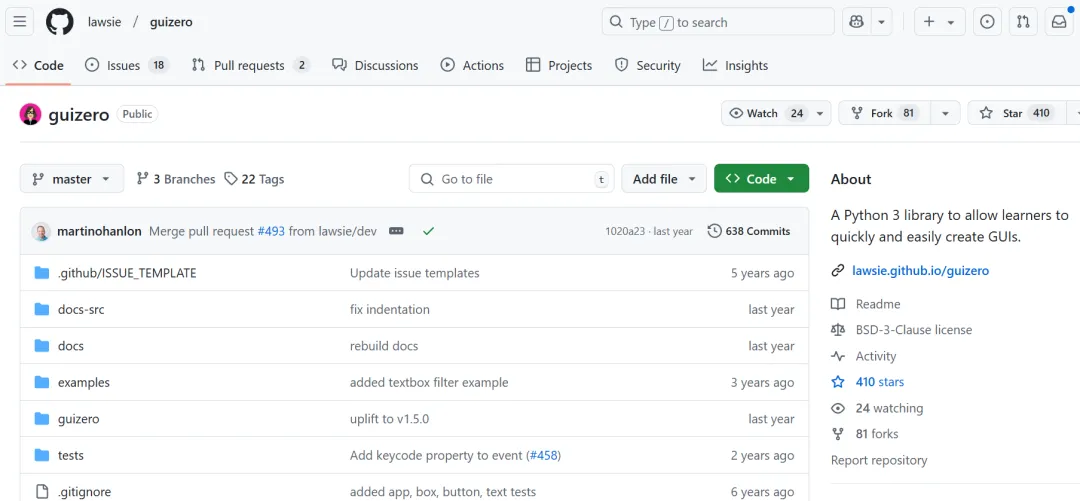The height and width of the screenshot is (501, 1080).
Task: Open the green Code dropdown button
Action: (x=761, y=178)
